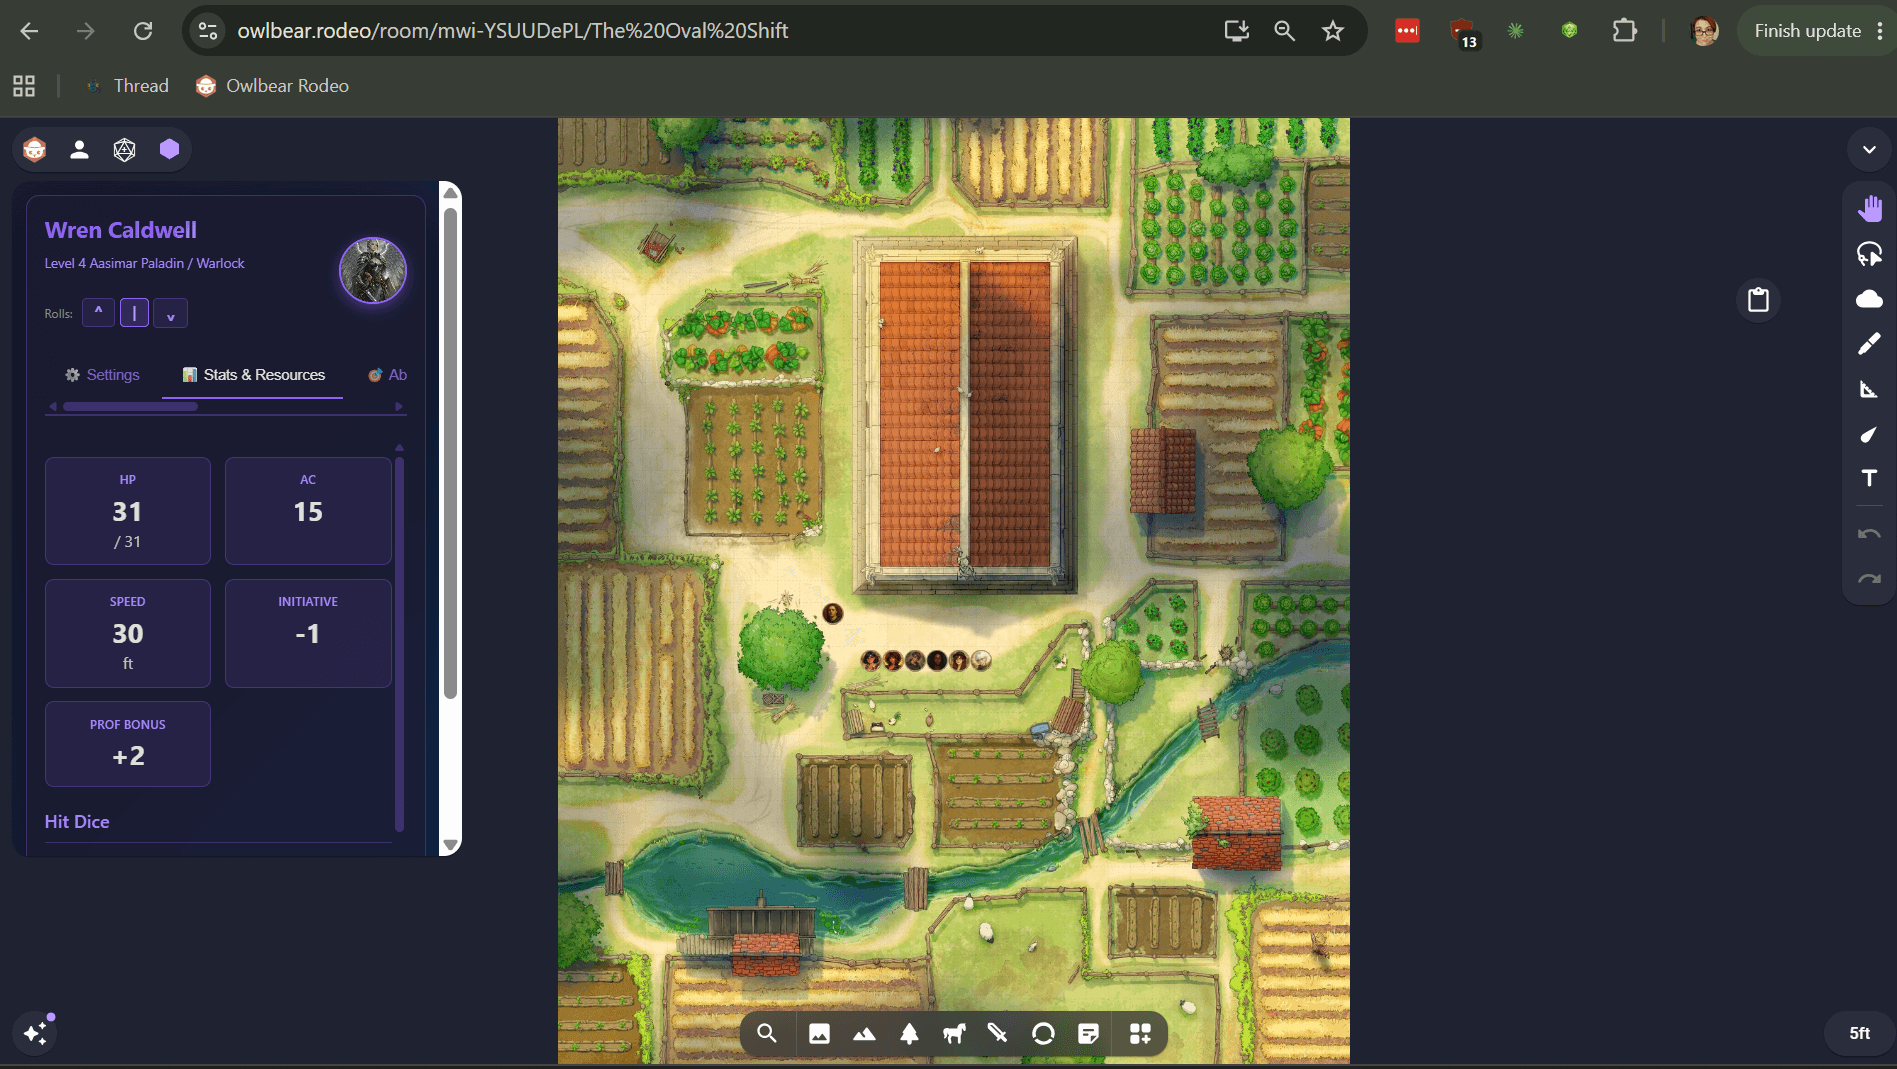Open the horse Mounts category in the dock
This screenshot has height=1069, width=1897.
pos(954,1034)
